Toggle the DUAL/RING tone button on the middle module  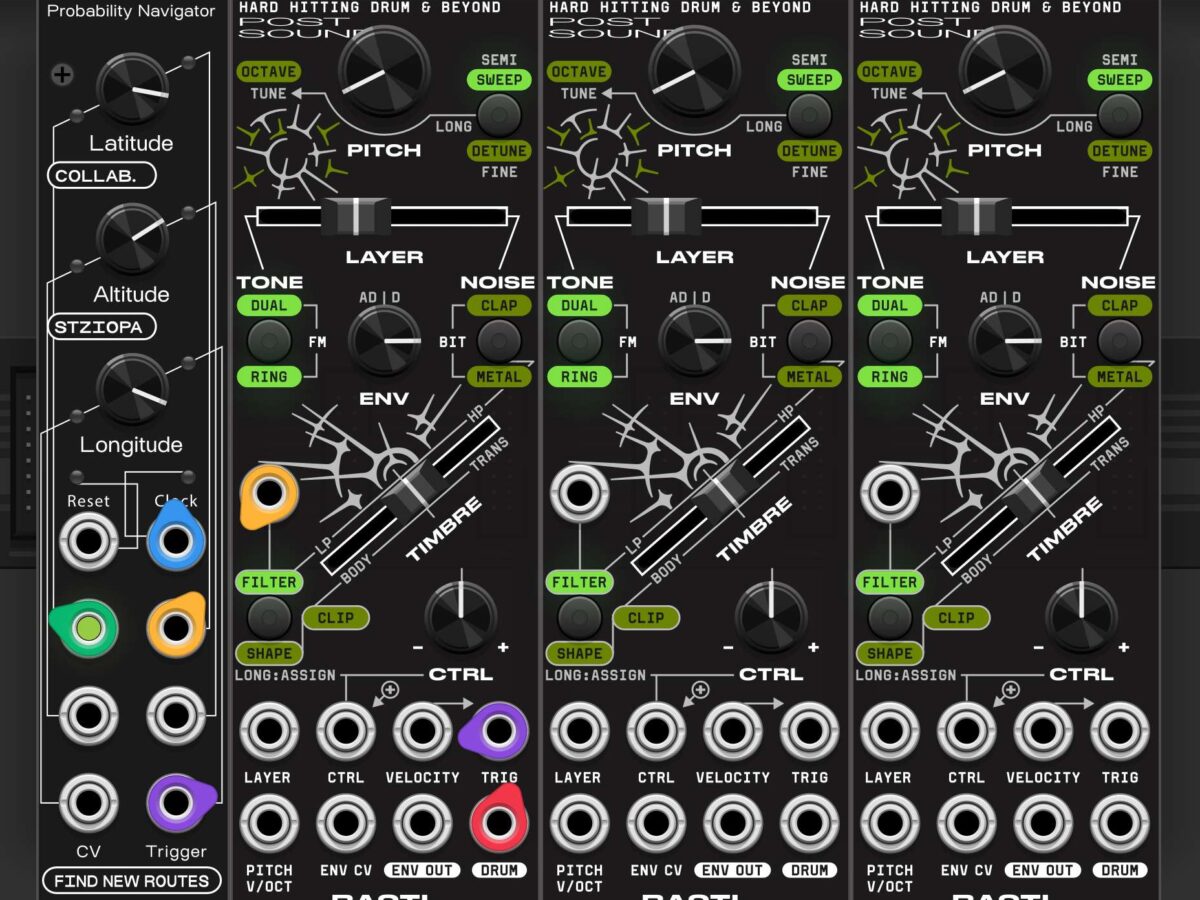point(579,341)
